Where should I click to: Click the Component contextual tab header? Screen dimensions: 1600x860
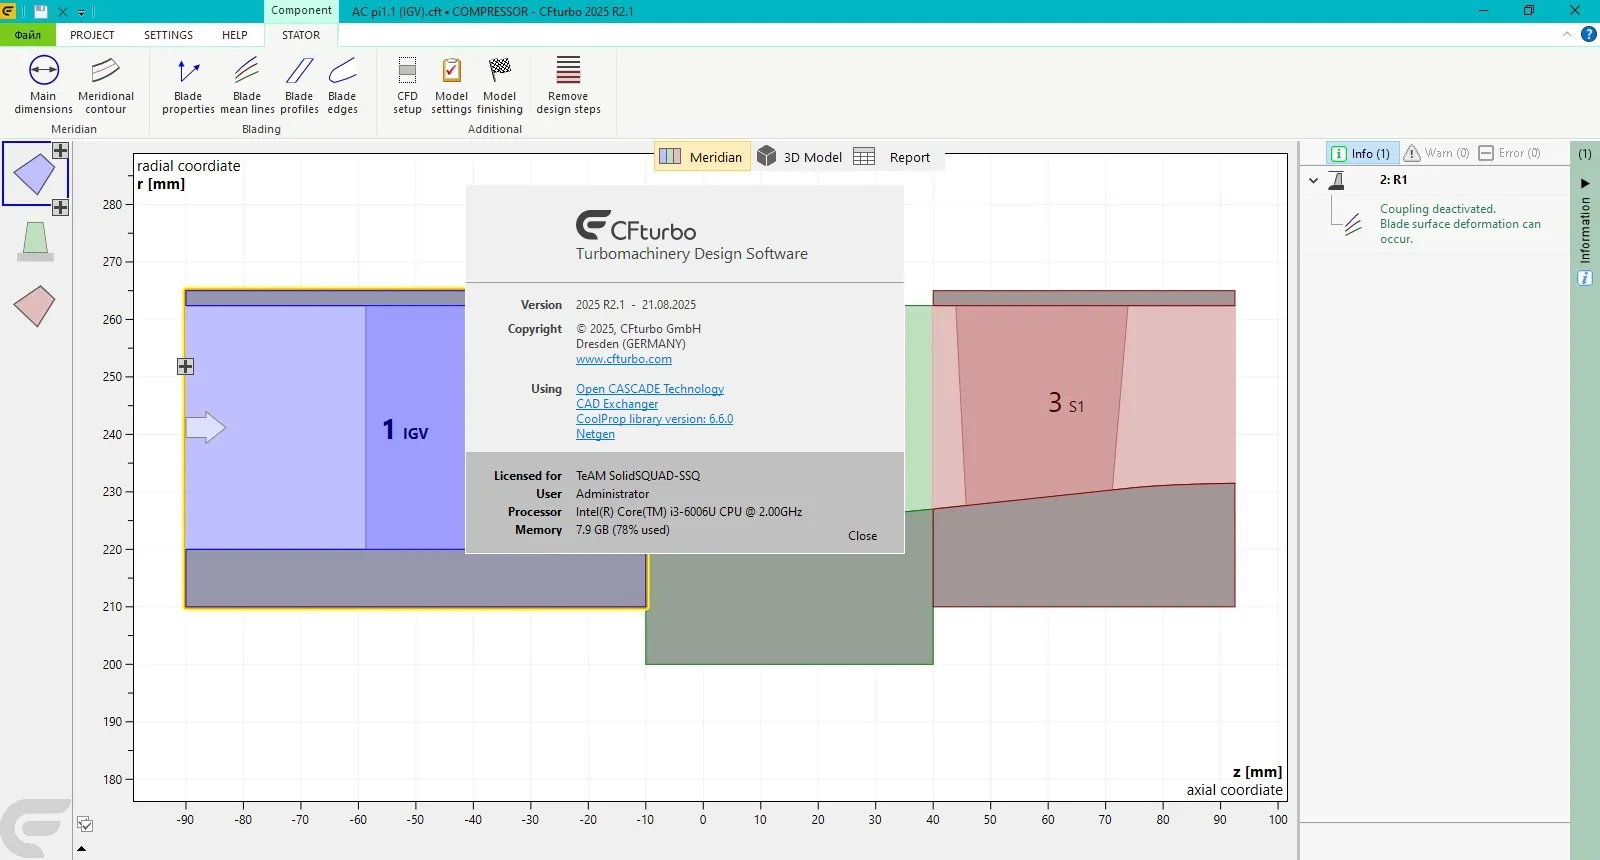pyautogui.click(x=301, y=11)
